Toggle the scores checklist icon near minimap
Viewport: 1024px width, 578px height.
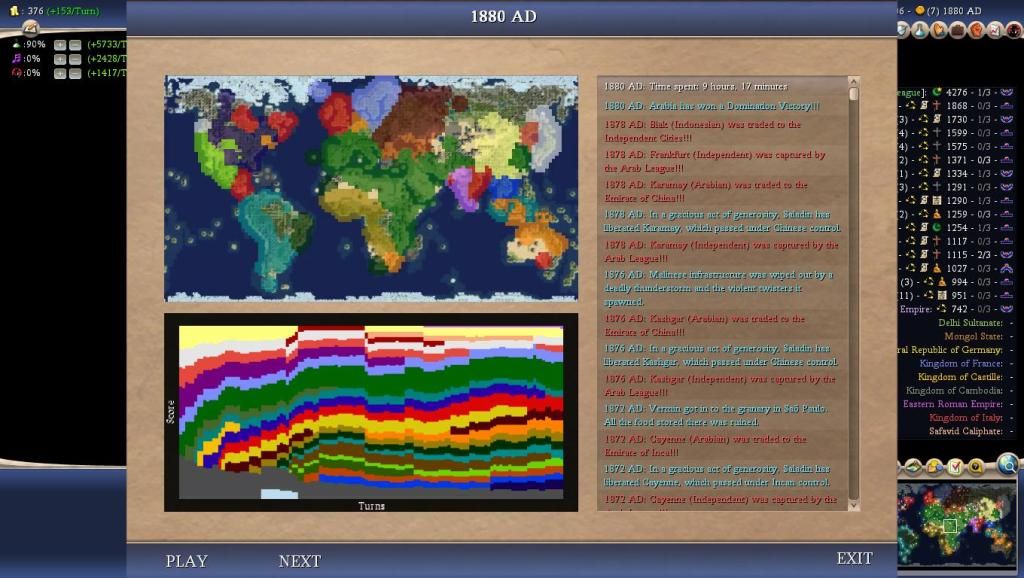(955, 466)
